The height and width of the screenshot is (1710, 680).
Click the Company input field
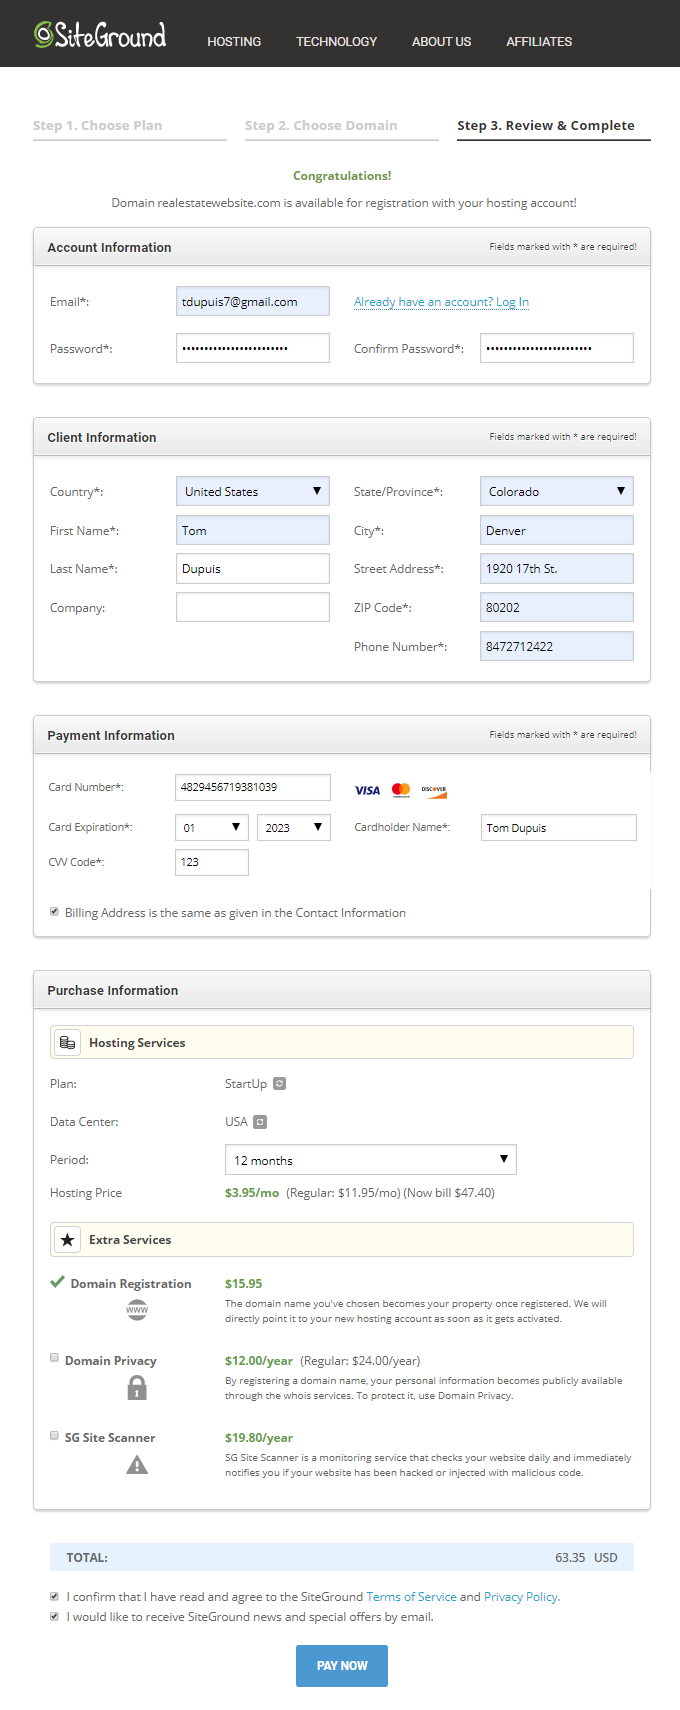252,607
